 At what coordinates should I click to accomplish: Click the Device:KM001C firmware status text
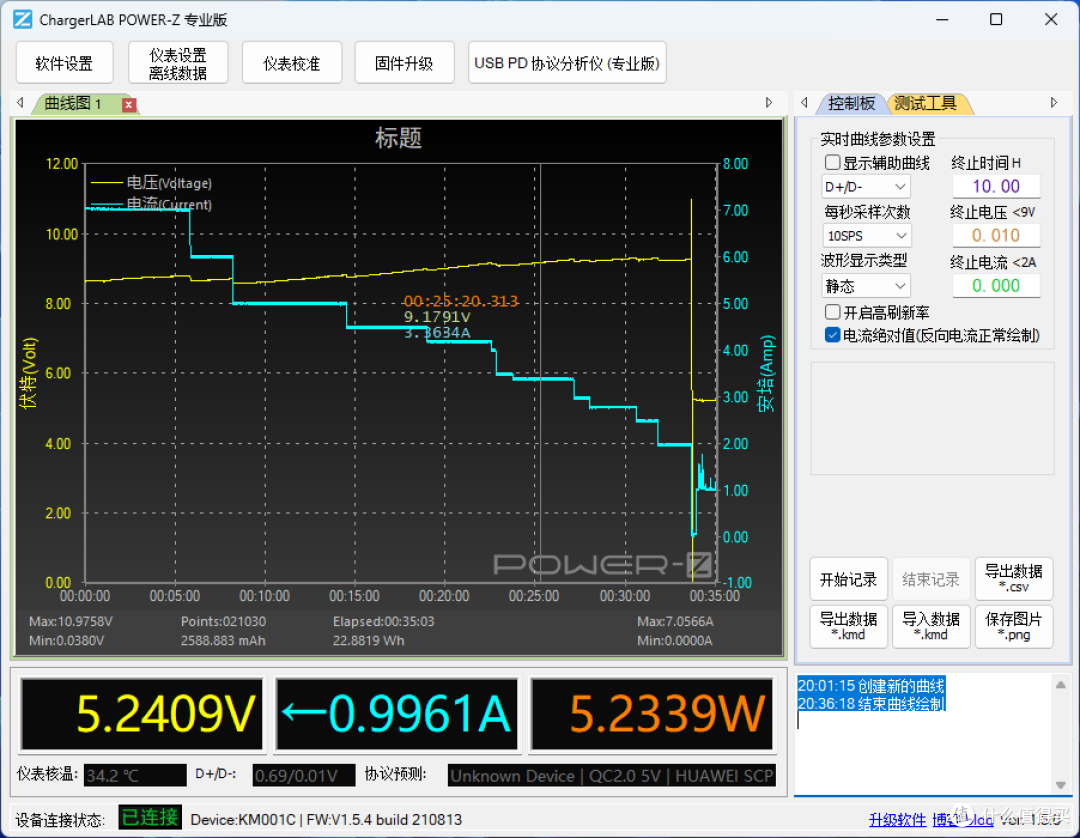coord(326,819)
